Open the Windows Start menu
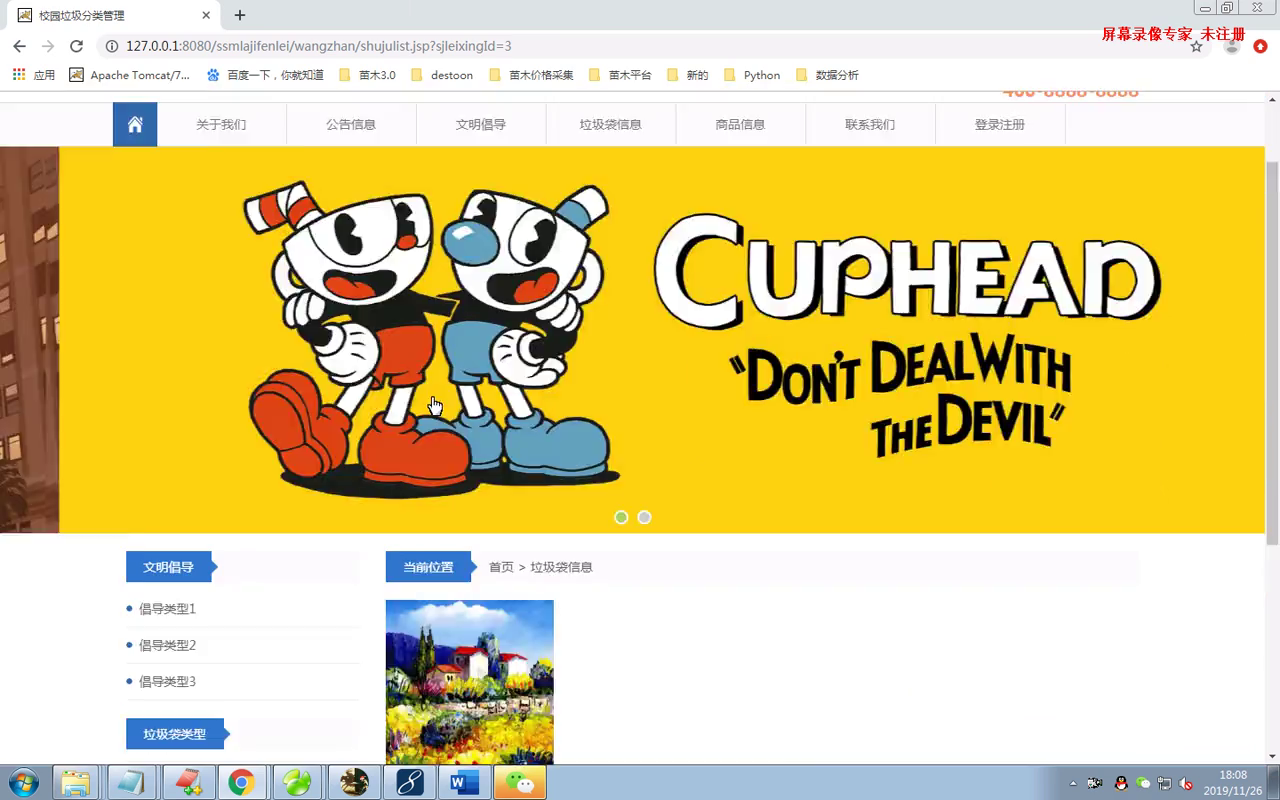Viewport: 1280px width, 800px height. [x=23, y=782]
